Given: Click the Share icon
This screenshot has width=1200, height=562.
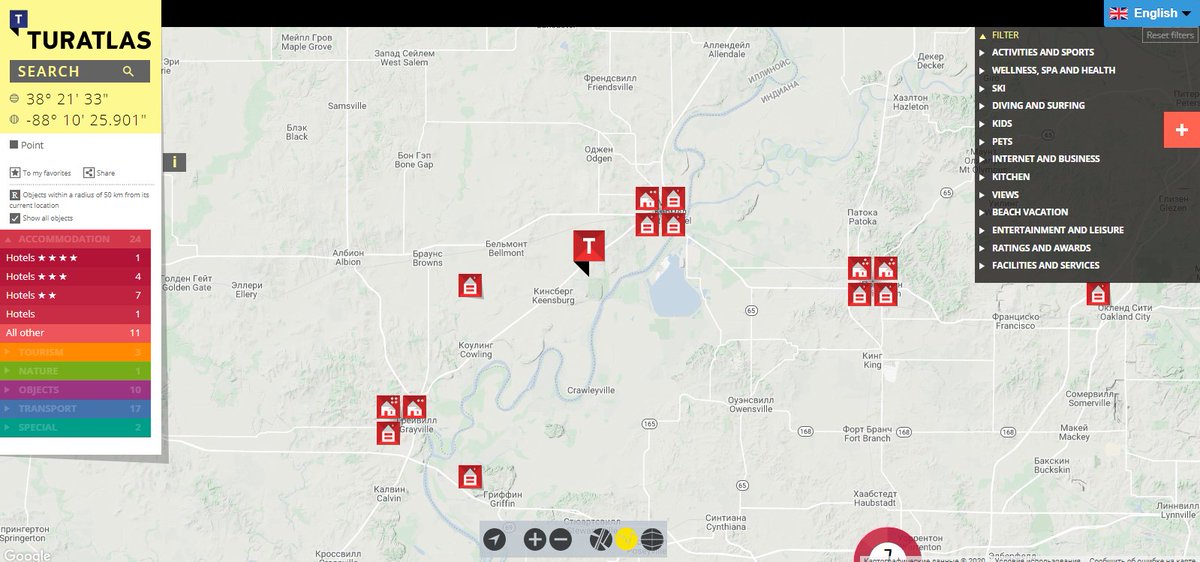Looking at the screenshot, I should point(89,173).
